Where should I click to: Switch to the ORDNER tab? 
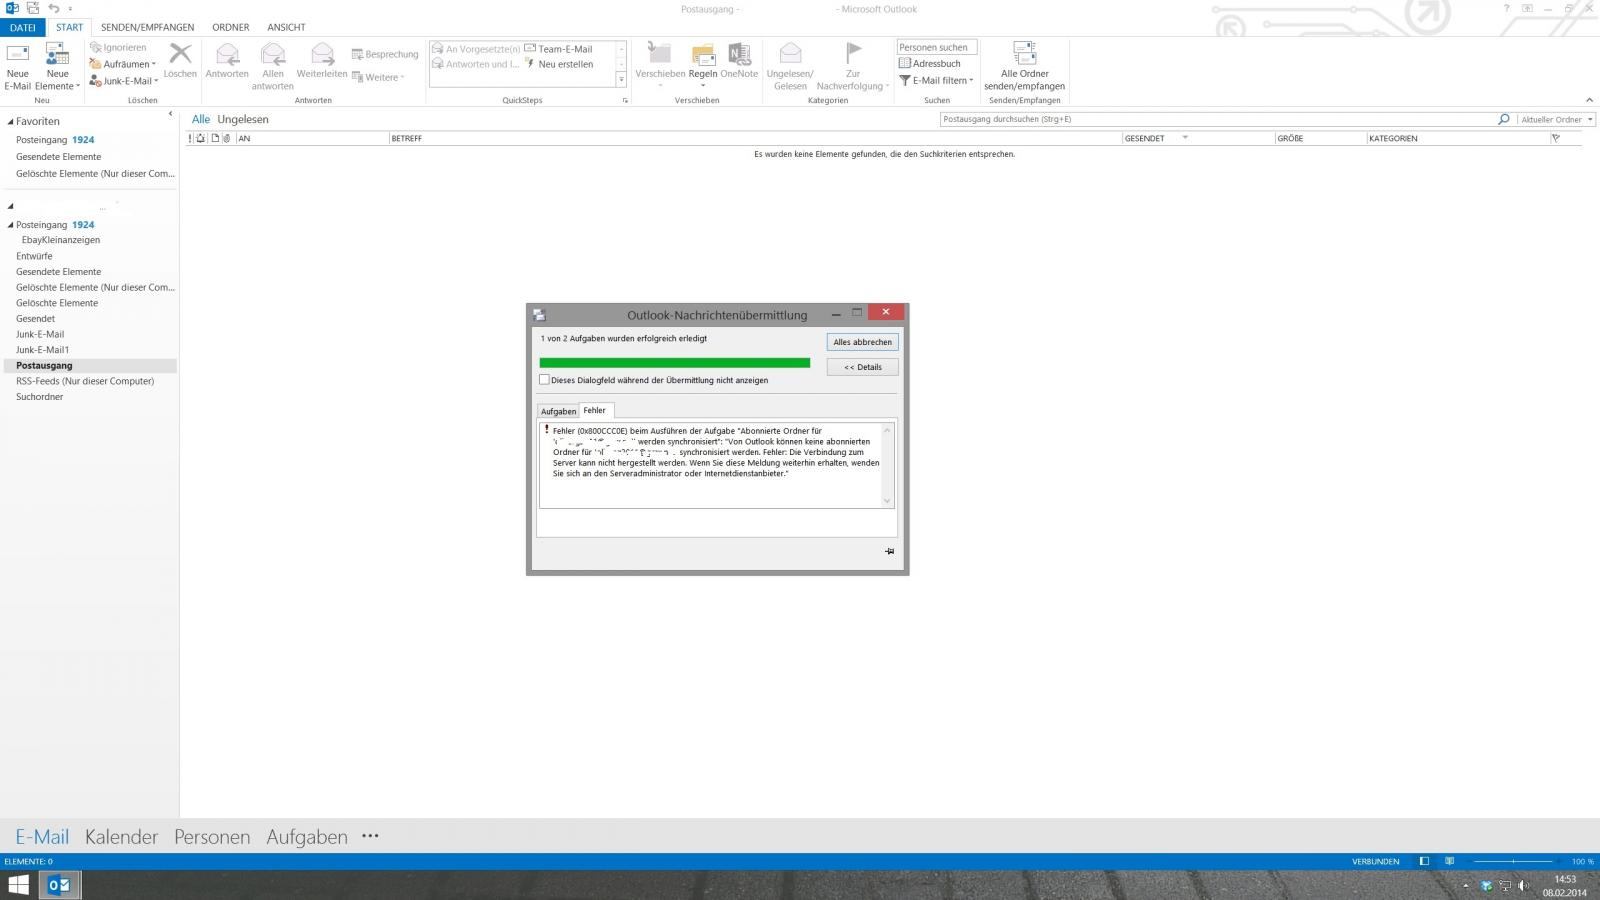click(231, 27)
